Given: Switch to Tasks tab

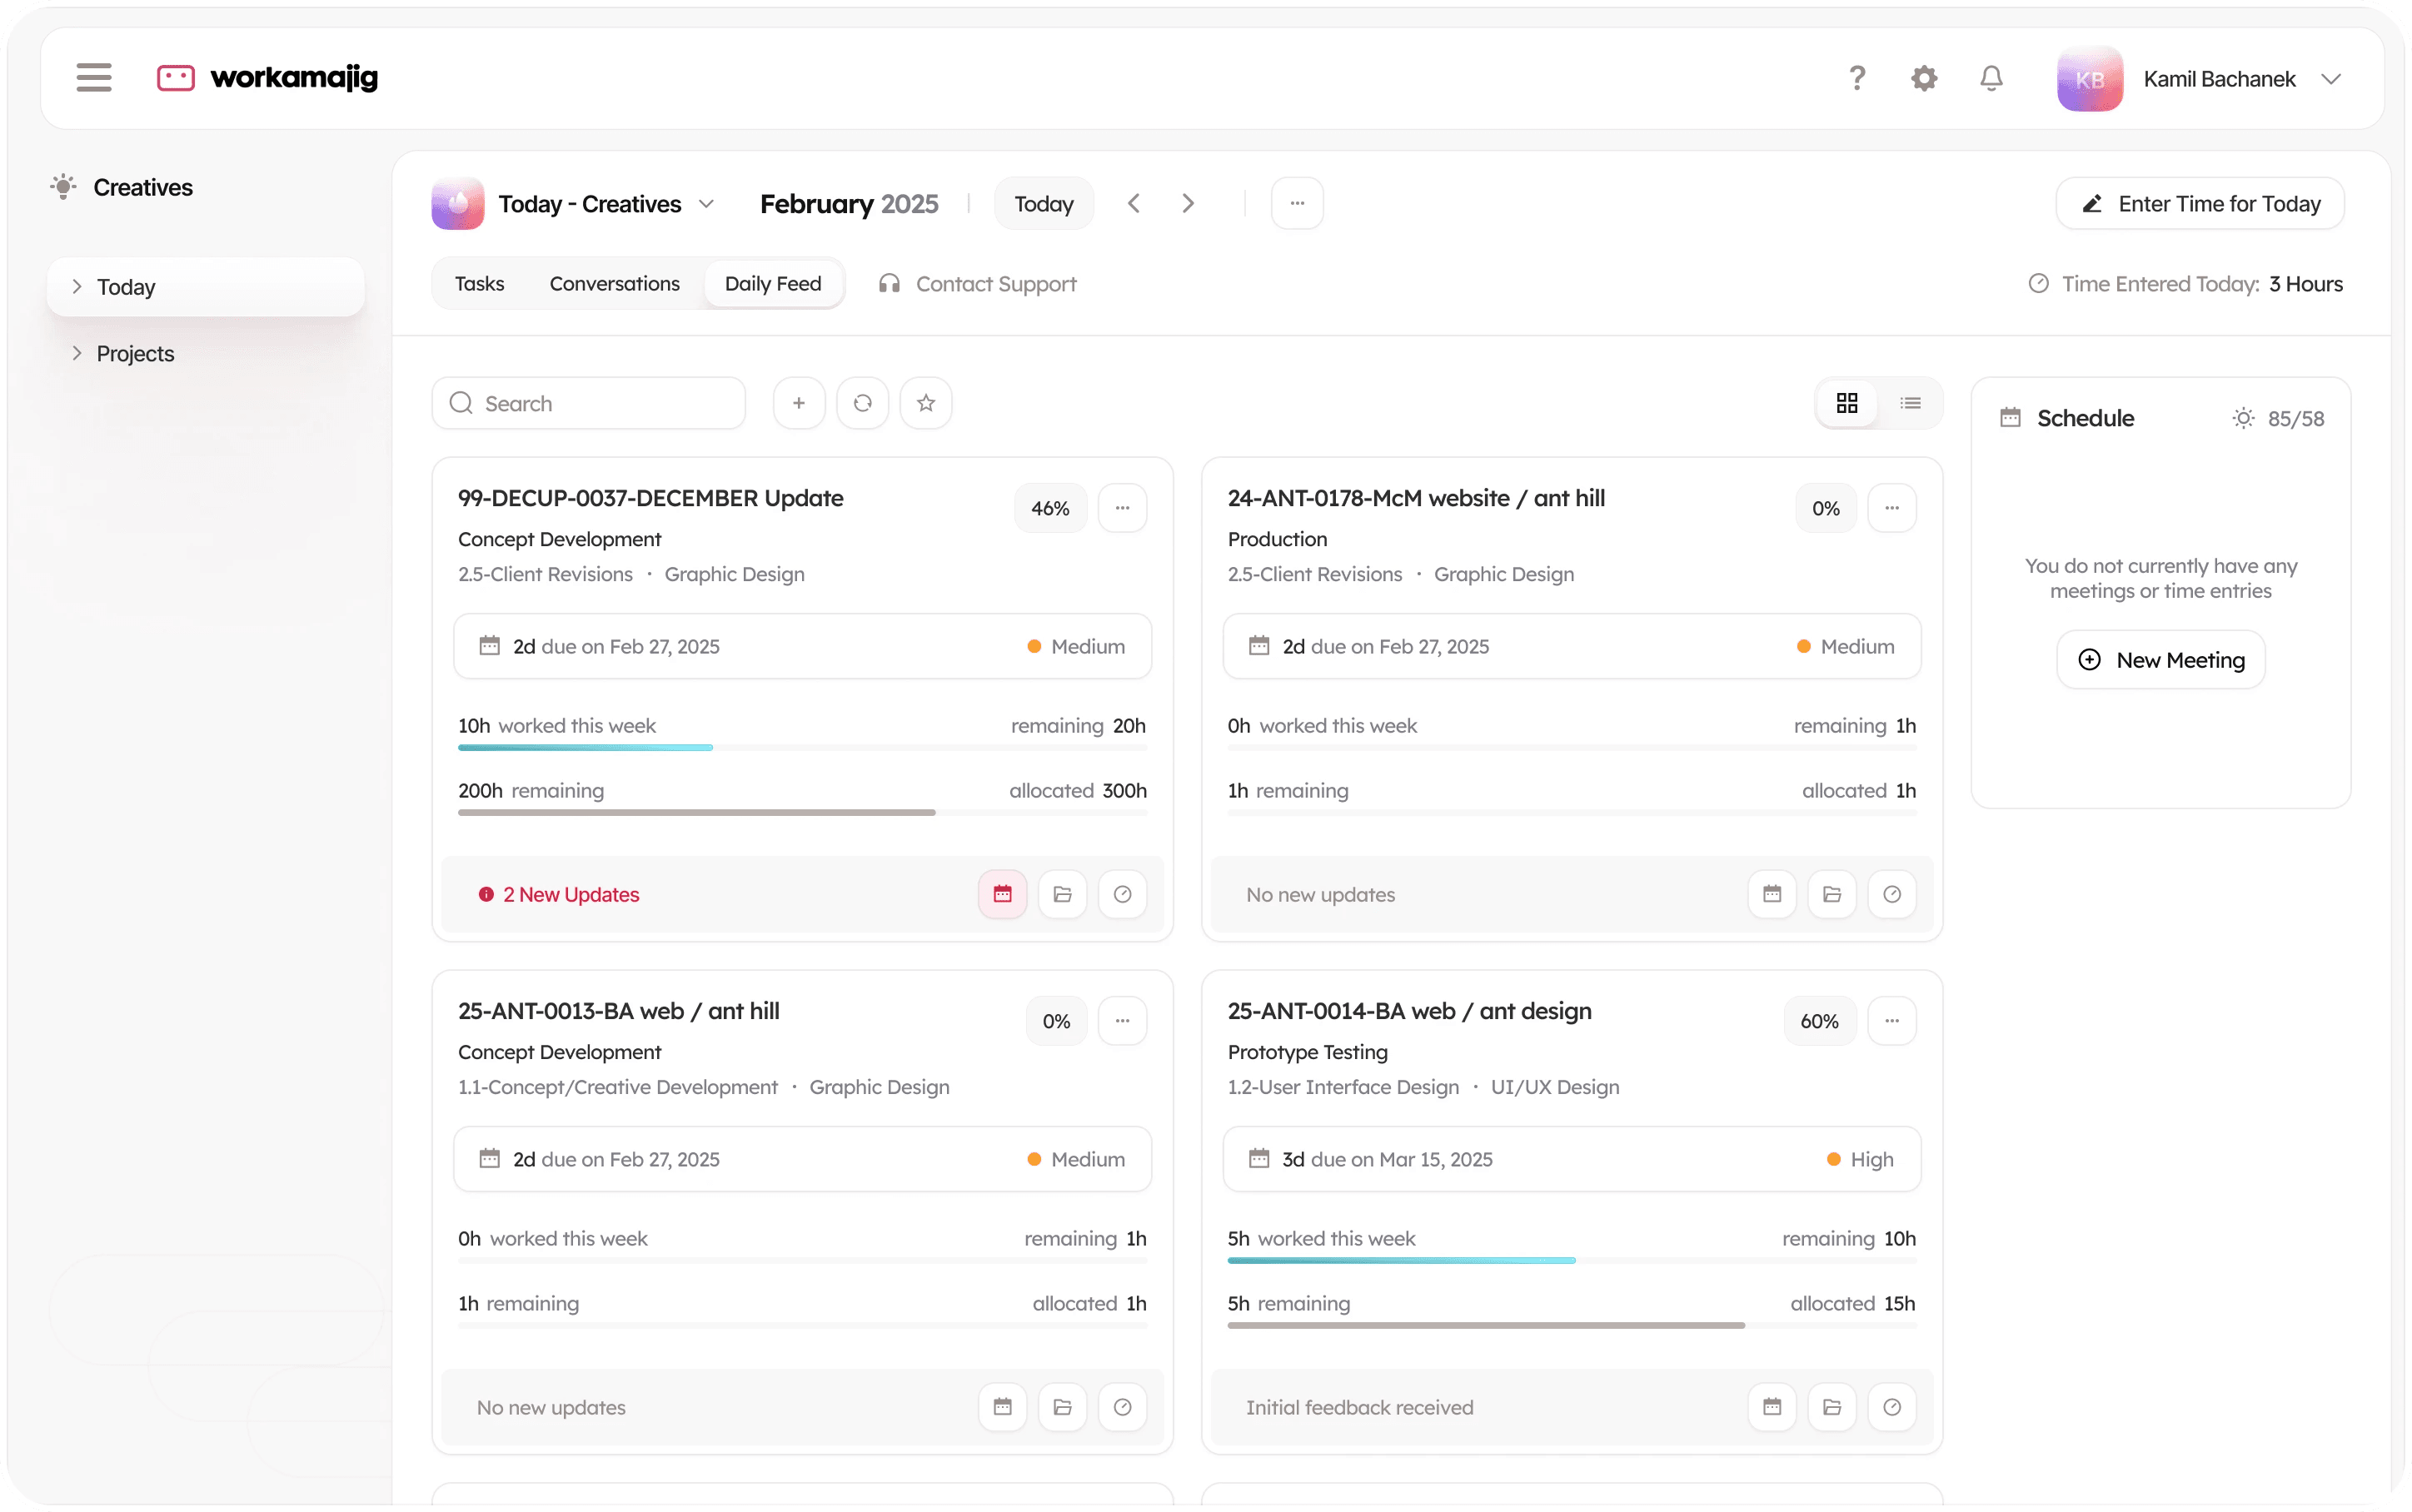Looking at the screenshot, I should tap(479, 284).
